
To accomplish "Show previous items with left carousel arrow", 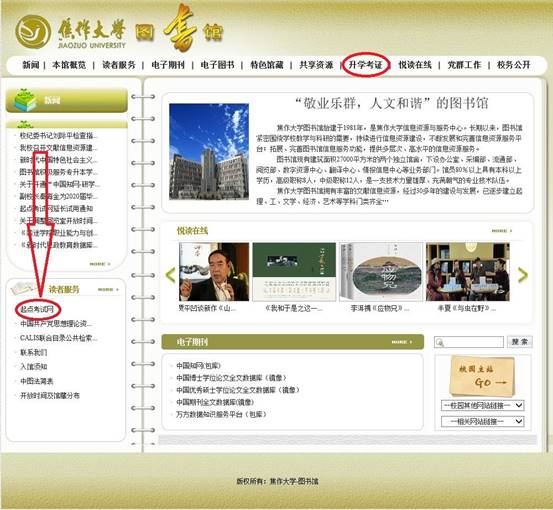I will tap(171, 275).
